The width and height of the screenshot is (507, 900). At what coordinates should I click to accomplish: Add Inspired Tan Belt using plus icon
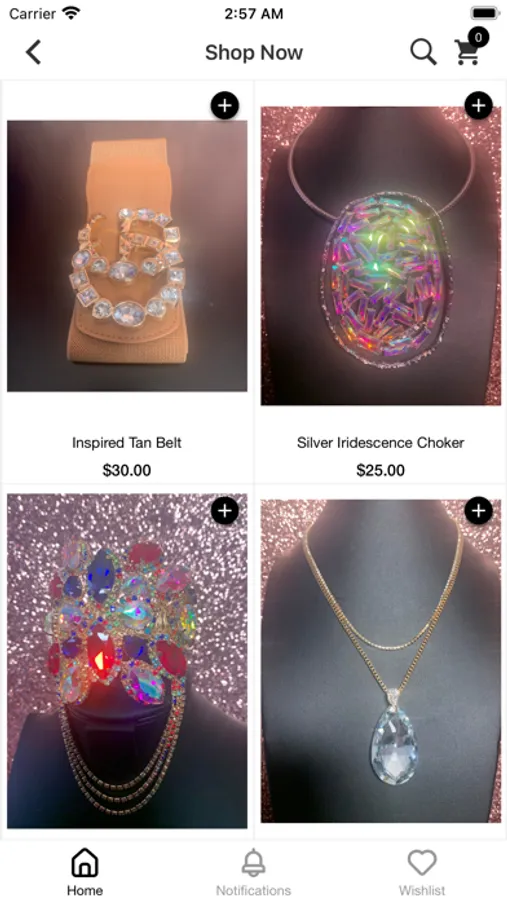[x=225, y=106]
